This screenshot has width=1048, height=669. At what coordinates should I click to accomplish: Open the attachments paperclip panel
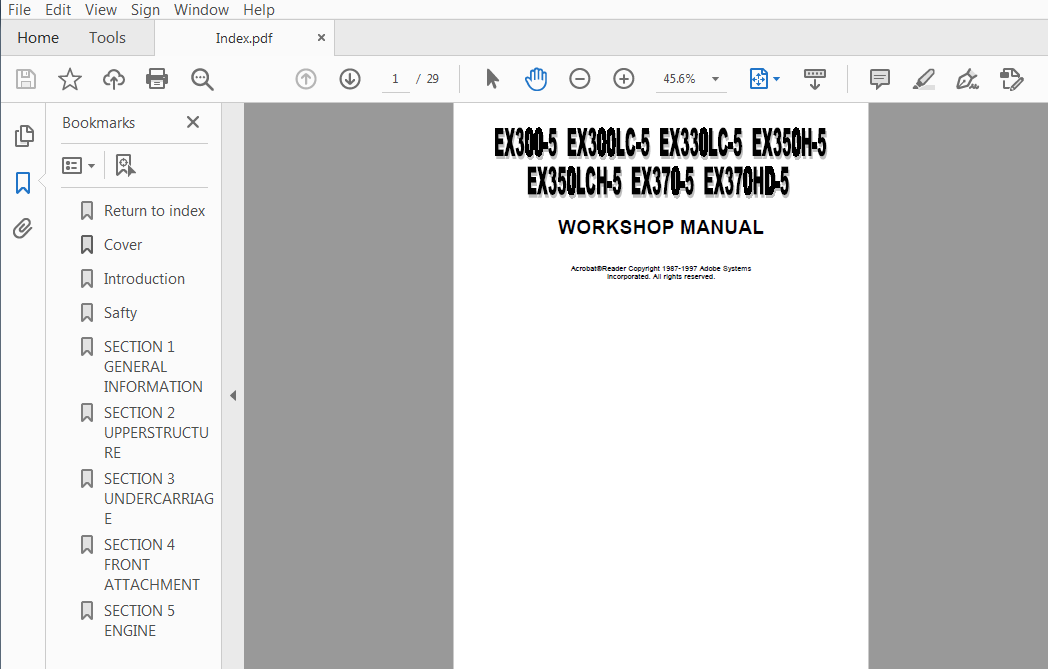pyautogui.click(x=23, y=229)
